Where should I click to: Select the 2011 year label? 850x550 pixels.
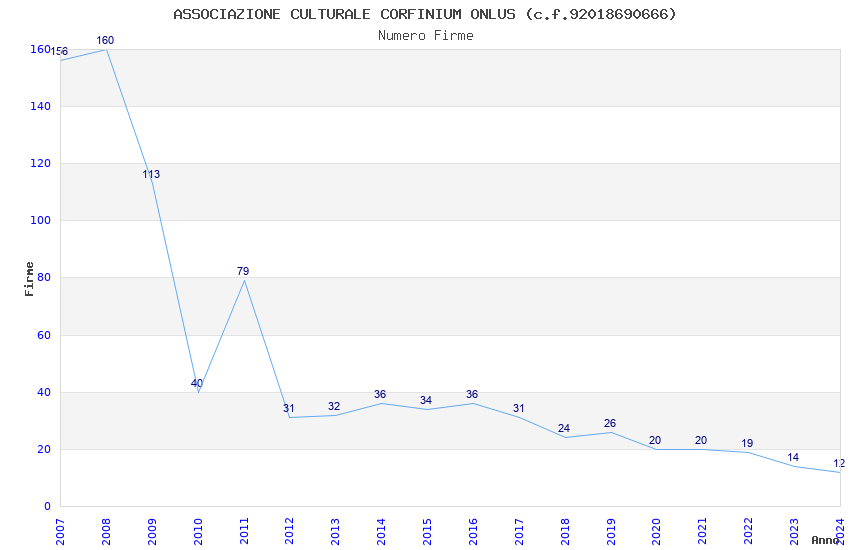(244, 532)
